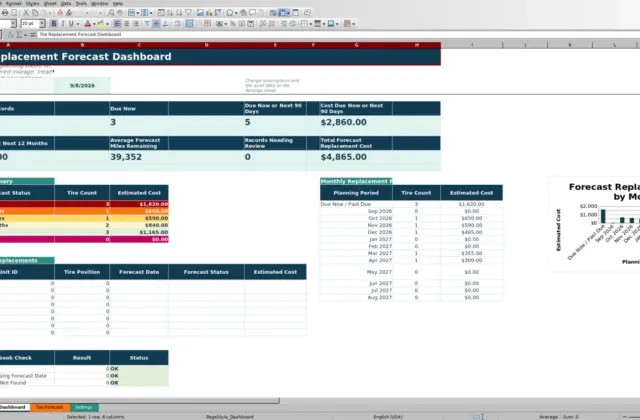Screen dimensions: 640x420
Task: Click the Copy icon
Action: [x=35, y=13]
